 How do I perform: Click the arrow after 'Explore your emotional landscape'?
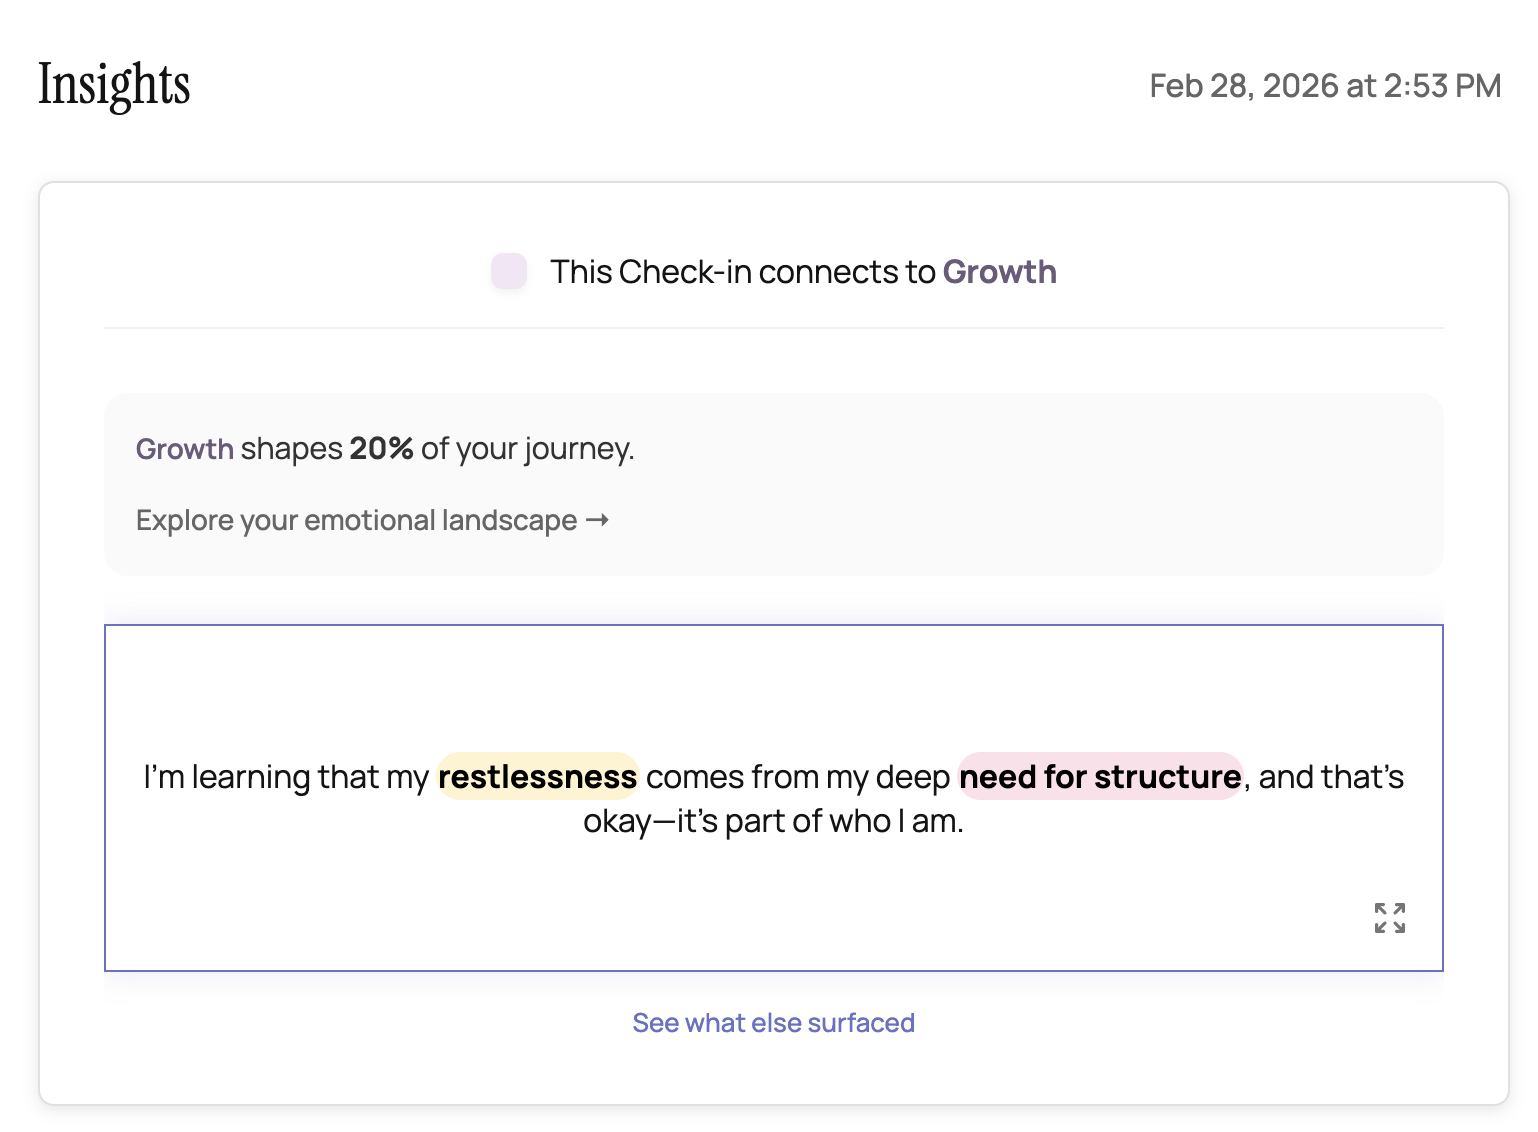597,520
